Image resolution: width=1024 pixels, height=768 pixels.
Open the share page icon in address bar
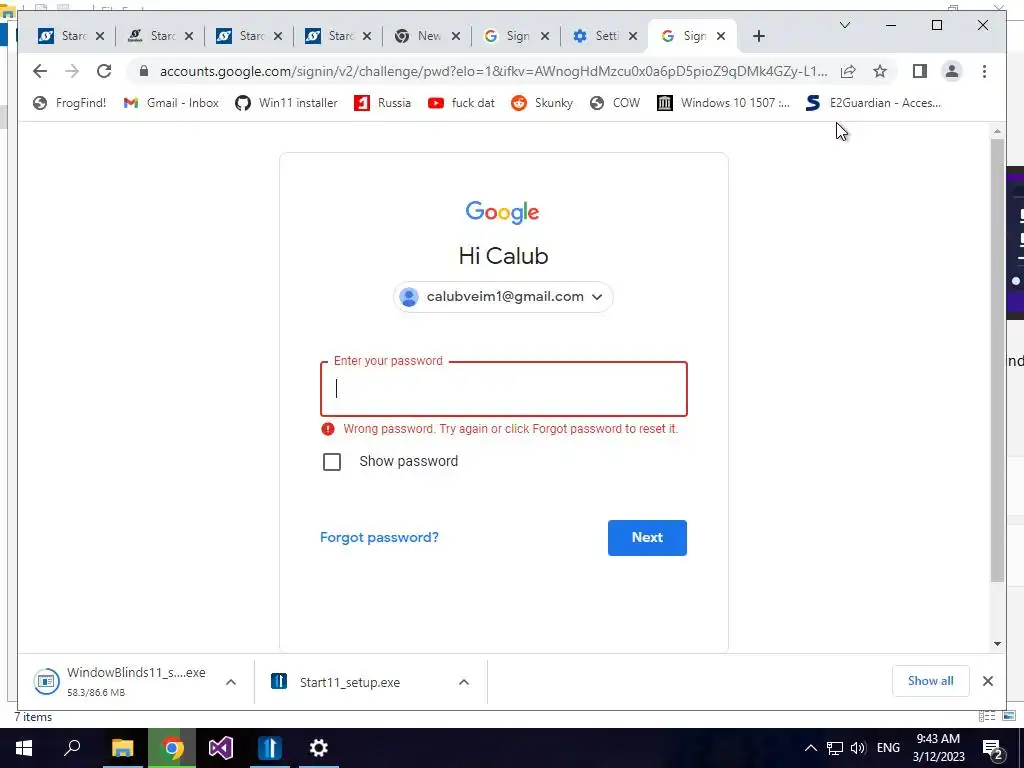pyautogui.click(x=848, y=71)
